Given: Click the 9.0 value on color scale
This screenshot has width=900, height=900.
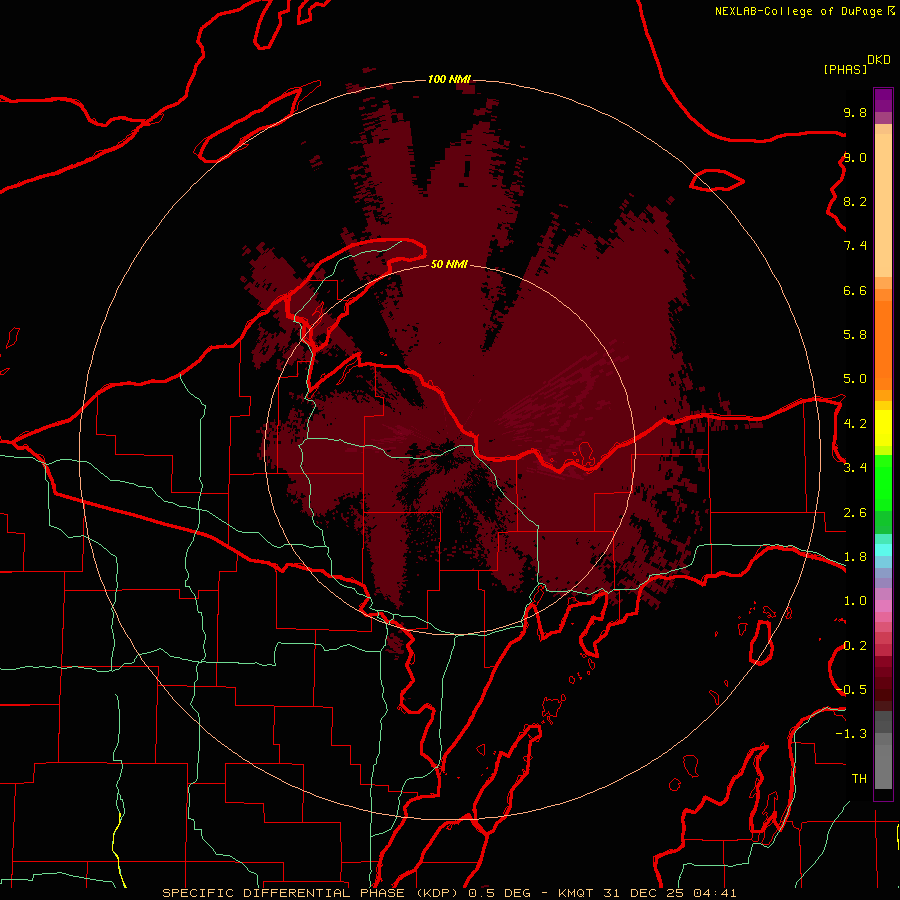Looking at the screenshot, I should coord(855,157).
